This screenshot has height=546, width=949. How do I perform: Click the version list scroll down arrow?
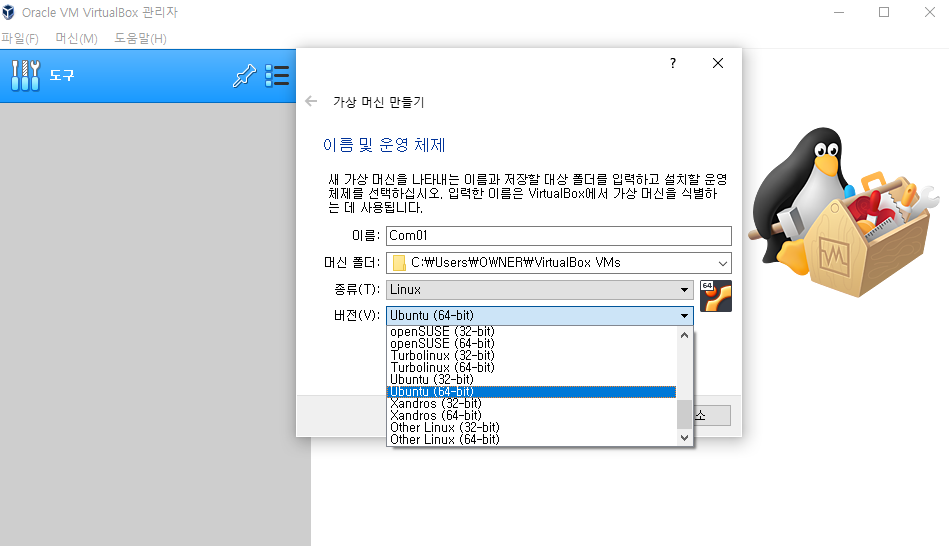click(x=685, y=438)
